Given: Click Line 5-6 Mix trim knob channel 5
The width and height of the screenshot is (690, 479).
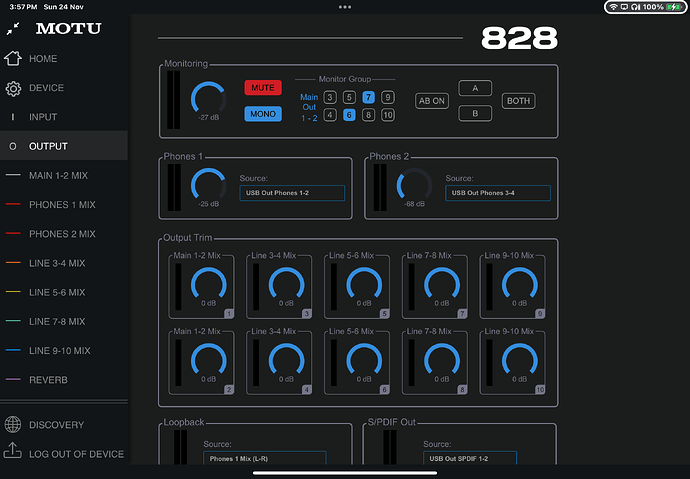Looking at the screenshot, I should coord(364,285).
